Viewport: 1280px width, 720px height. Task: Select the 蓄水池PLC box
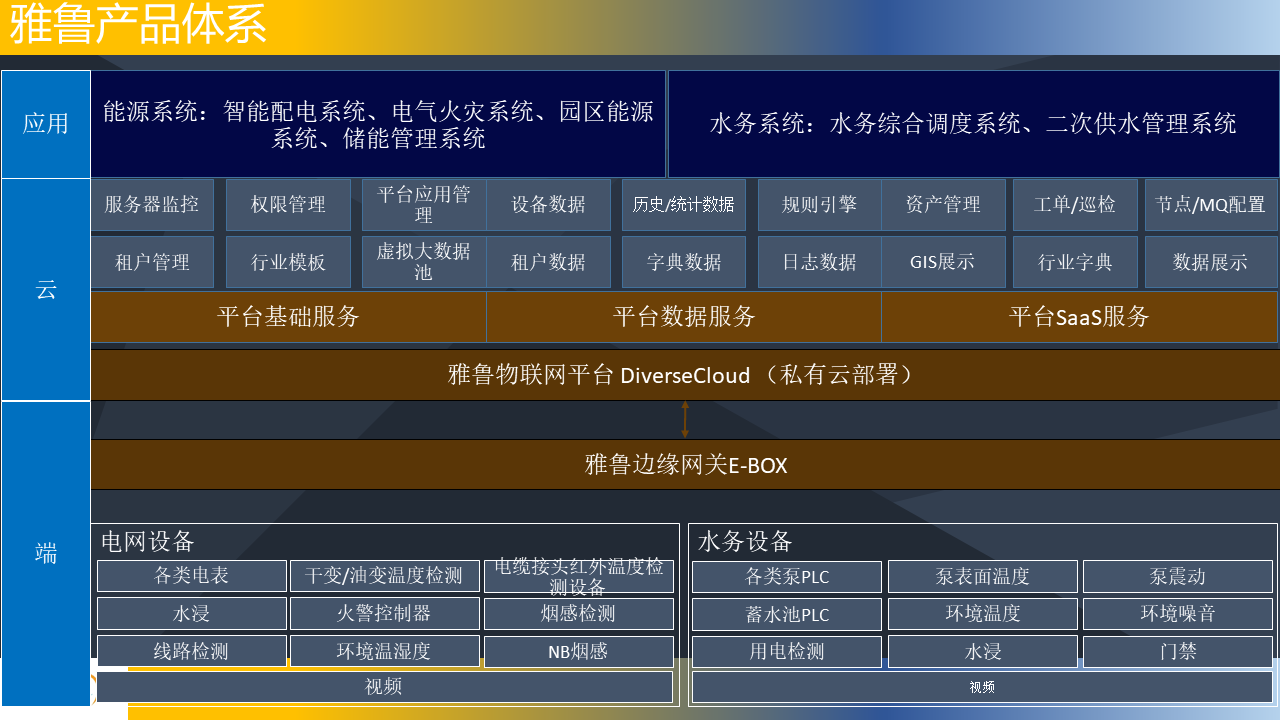(787, 614)
